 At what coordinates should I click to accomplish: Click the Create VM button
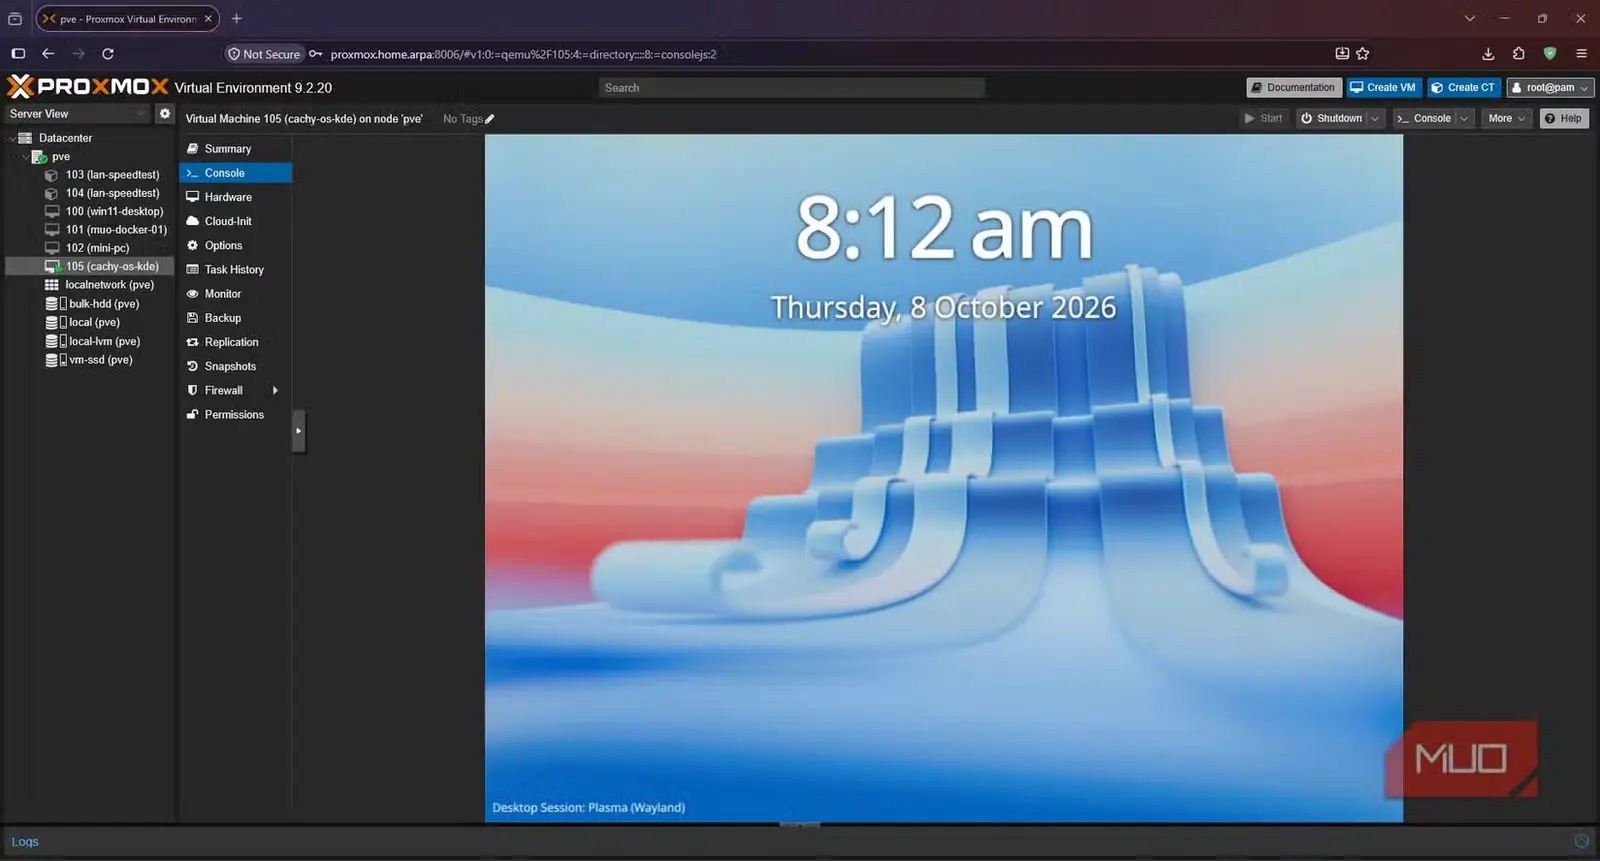click(1383, 88)
